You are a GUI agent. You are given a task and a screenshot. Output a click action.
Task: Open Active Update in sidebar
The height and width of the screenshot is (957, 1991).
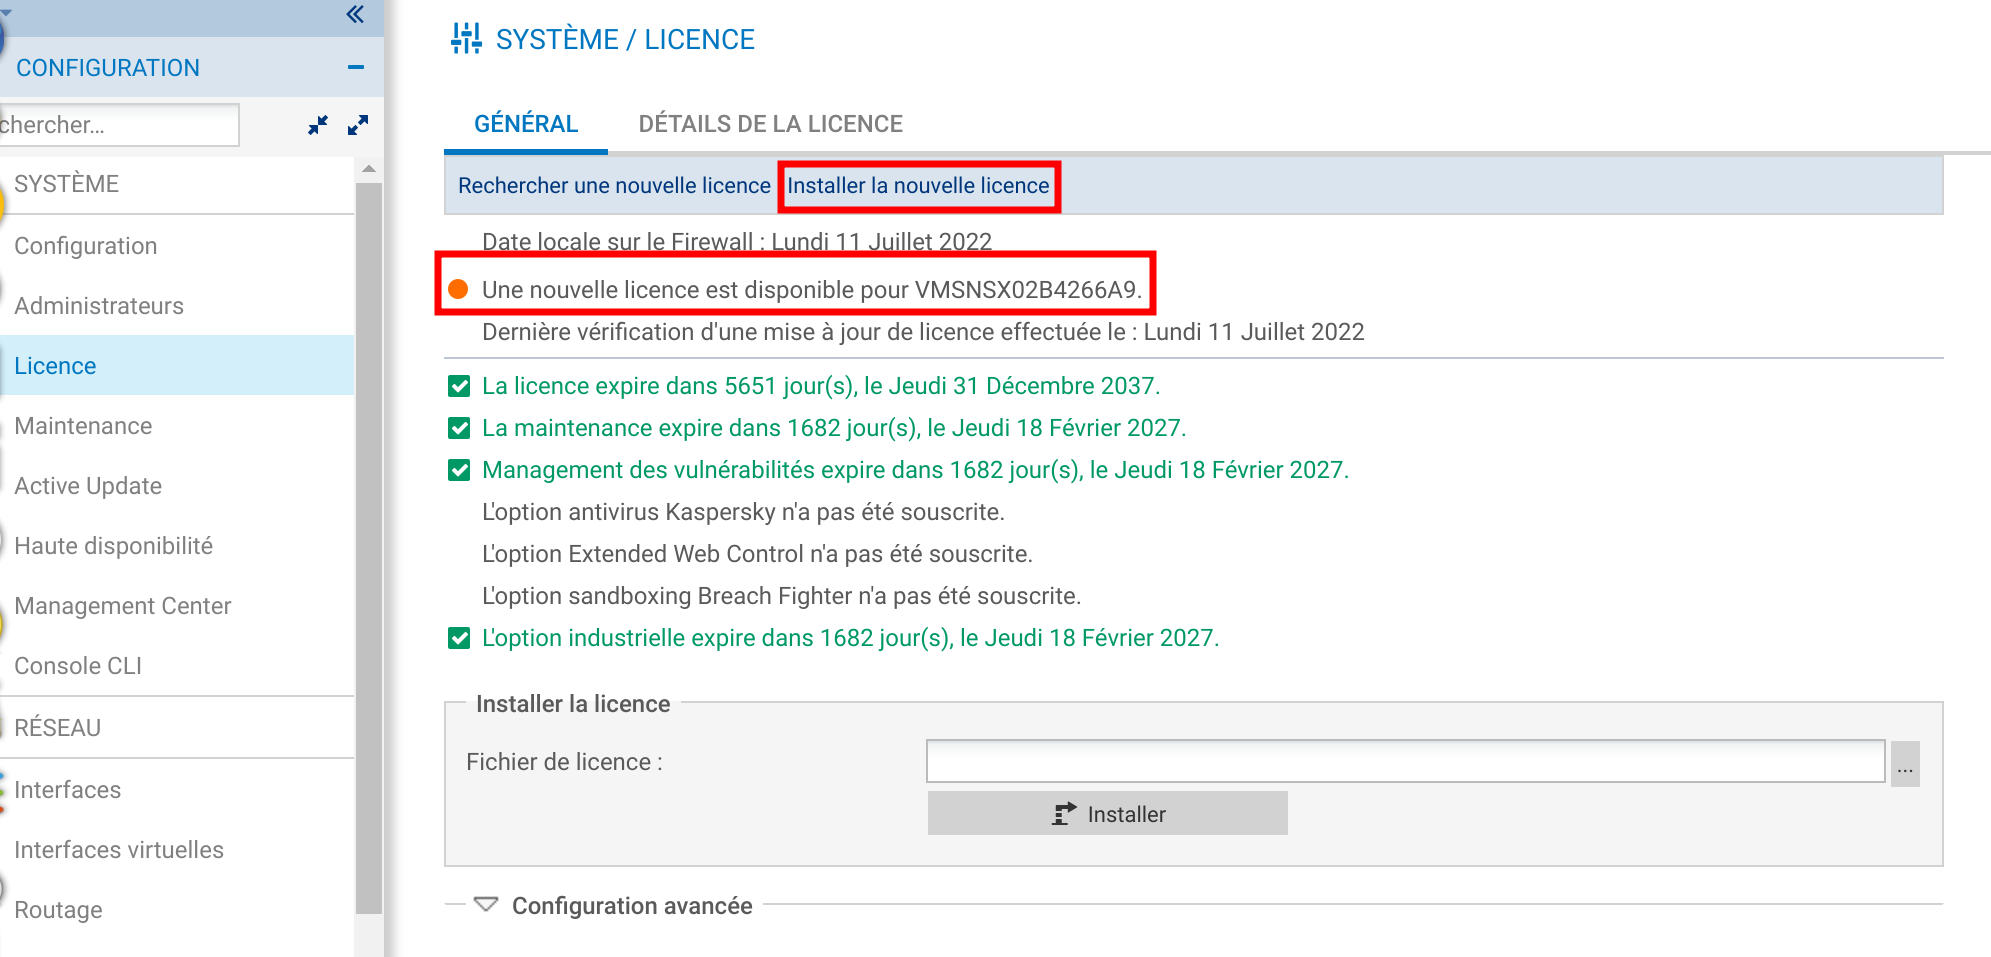pos(88,486)
